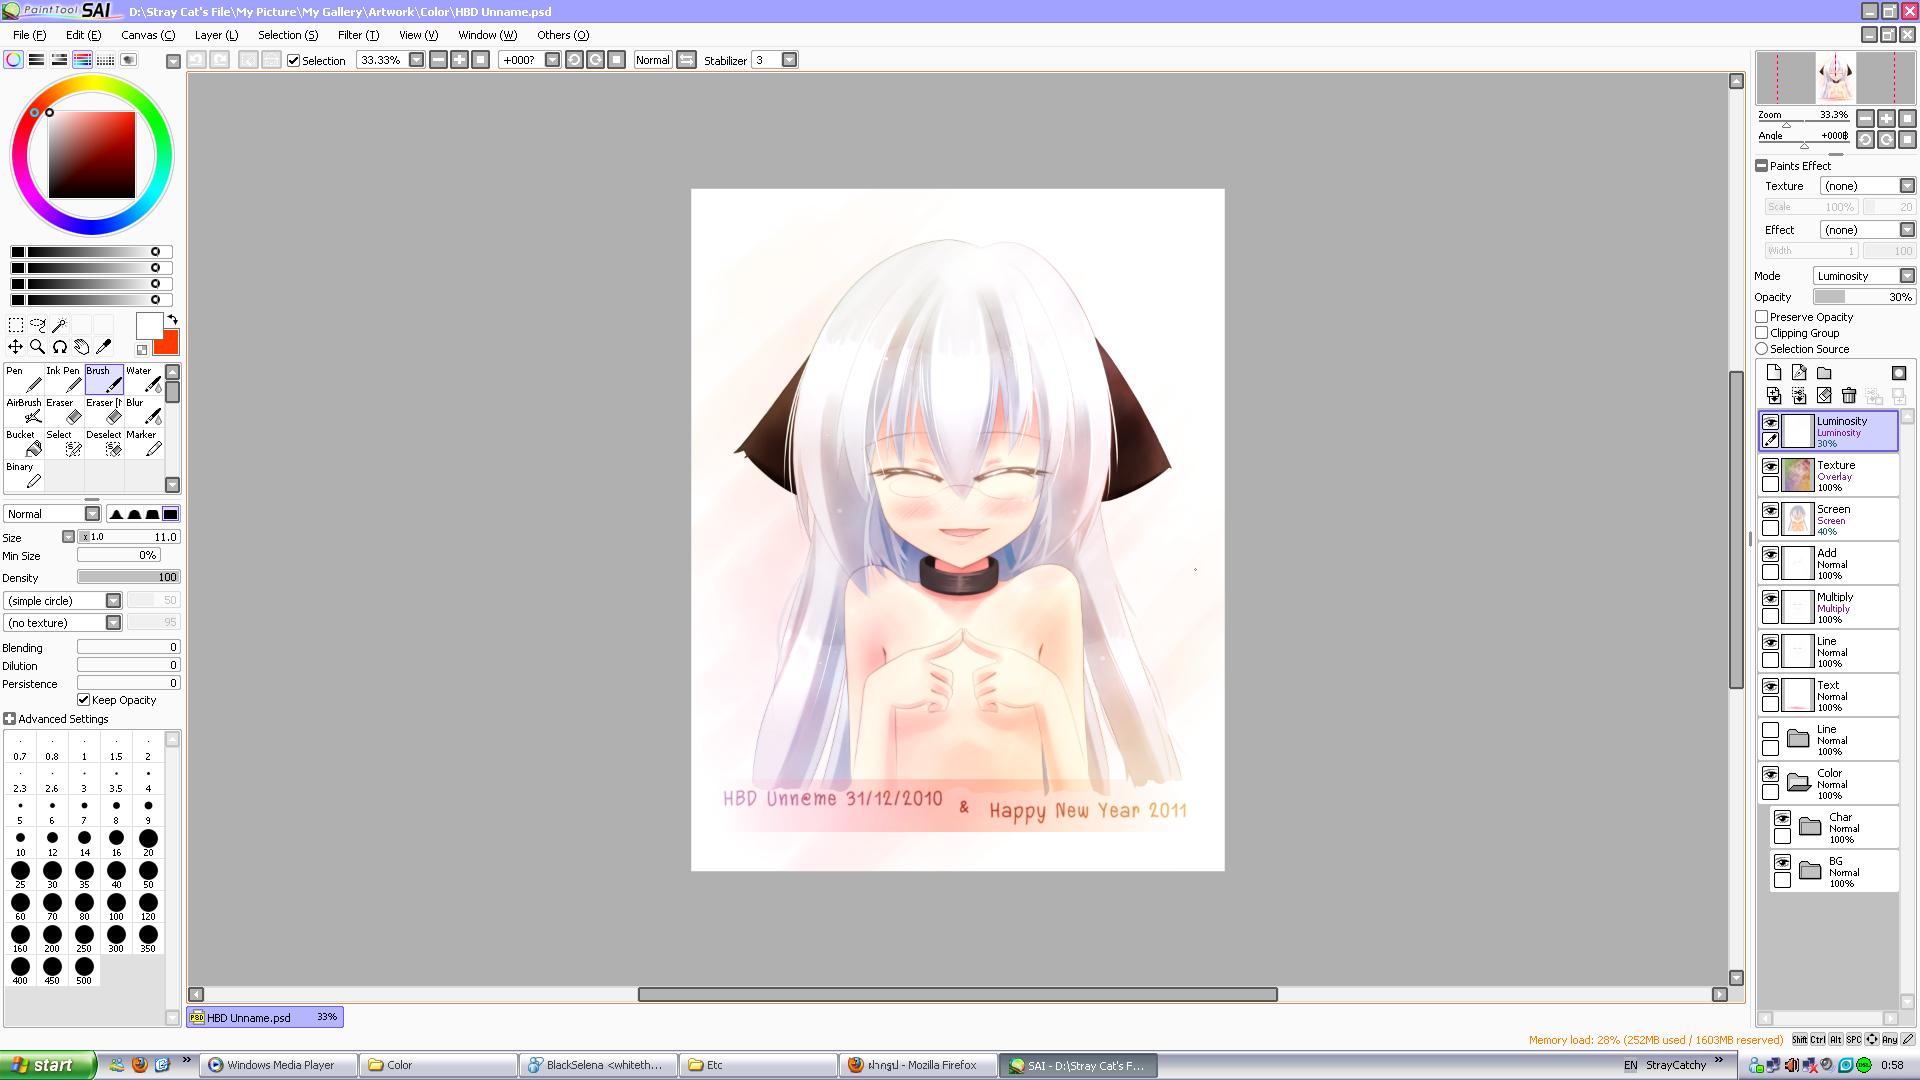
Task: Open the Filter menu
Action: [x=357, y=35]
